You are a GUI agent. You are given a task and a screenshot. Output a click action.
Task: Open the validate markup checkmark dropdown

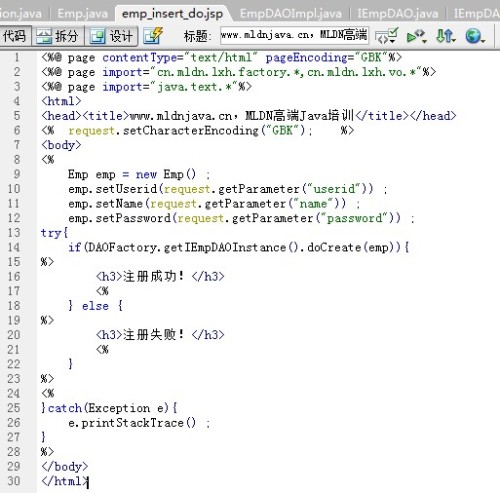(x=387, y=36)
